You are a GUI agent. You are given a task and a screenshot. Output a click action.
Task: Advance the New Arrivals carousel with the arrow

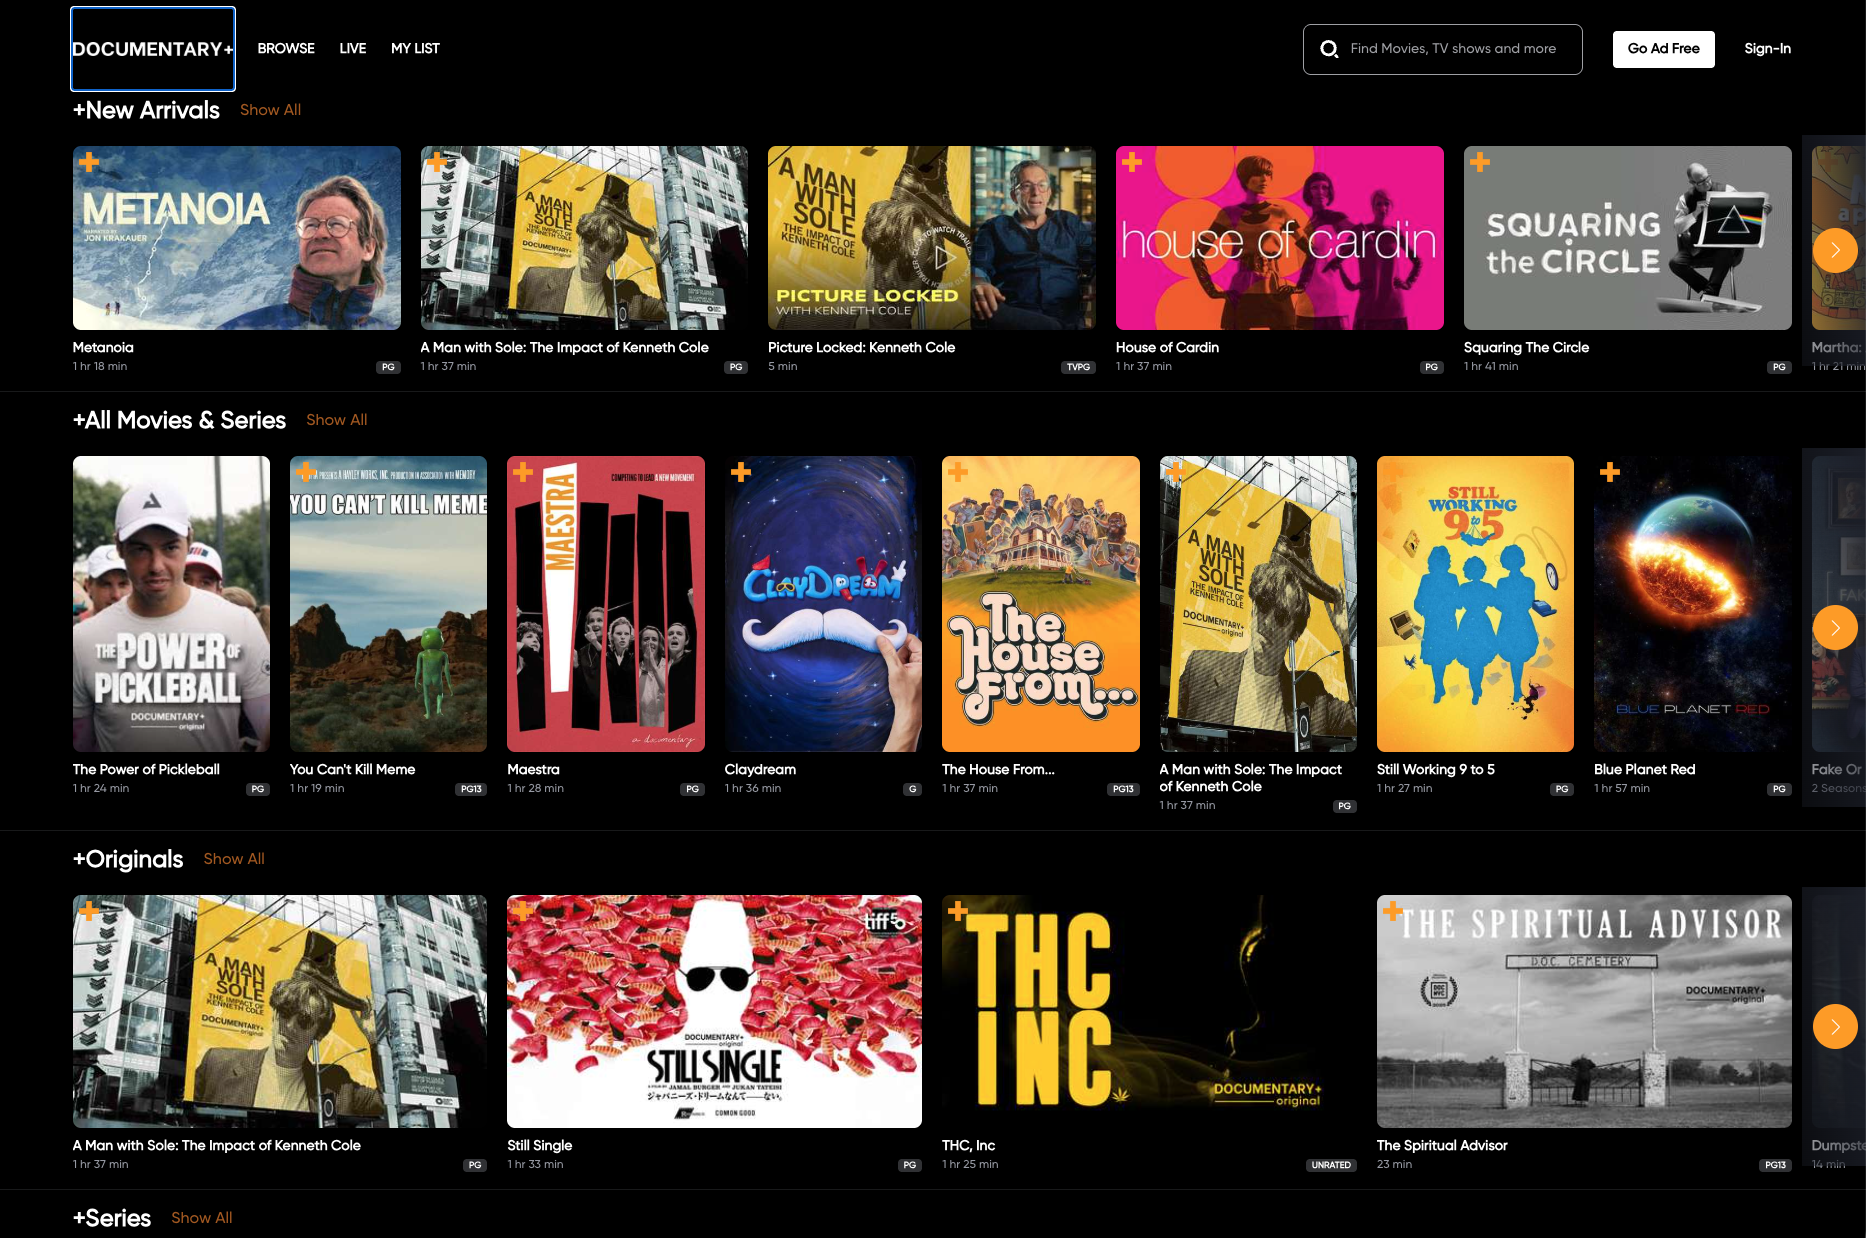[x=1835, y=250]
